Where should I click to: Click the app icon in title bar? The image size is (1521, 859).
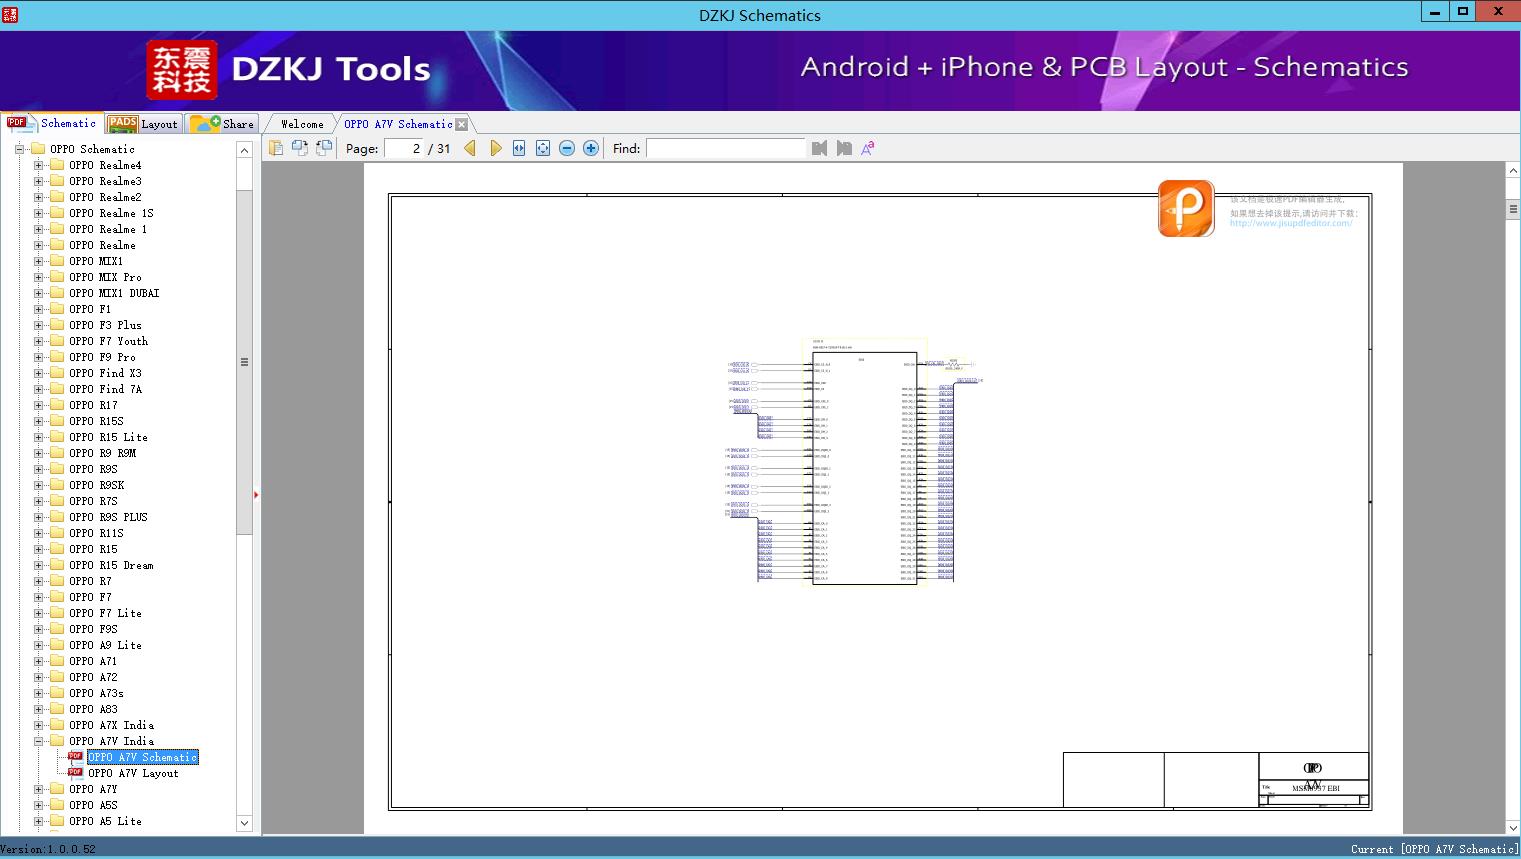[x=10, y=14]
